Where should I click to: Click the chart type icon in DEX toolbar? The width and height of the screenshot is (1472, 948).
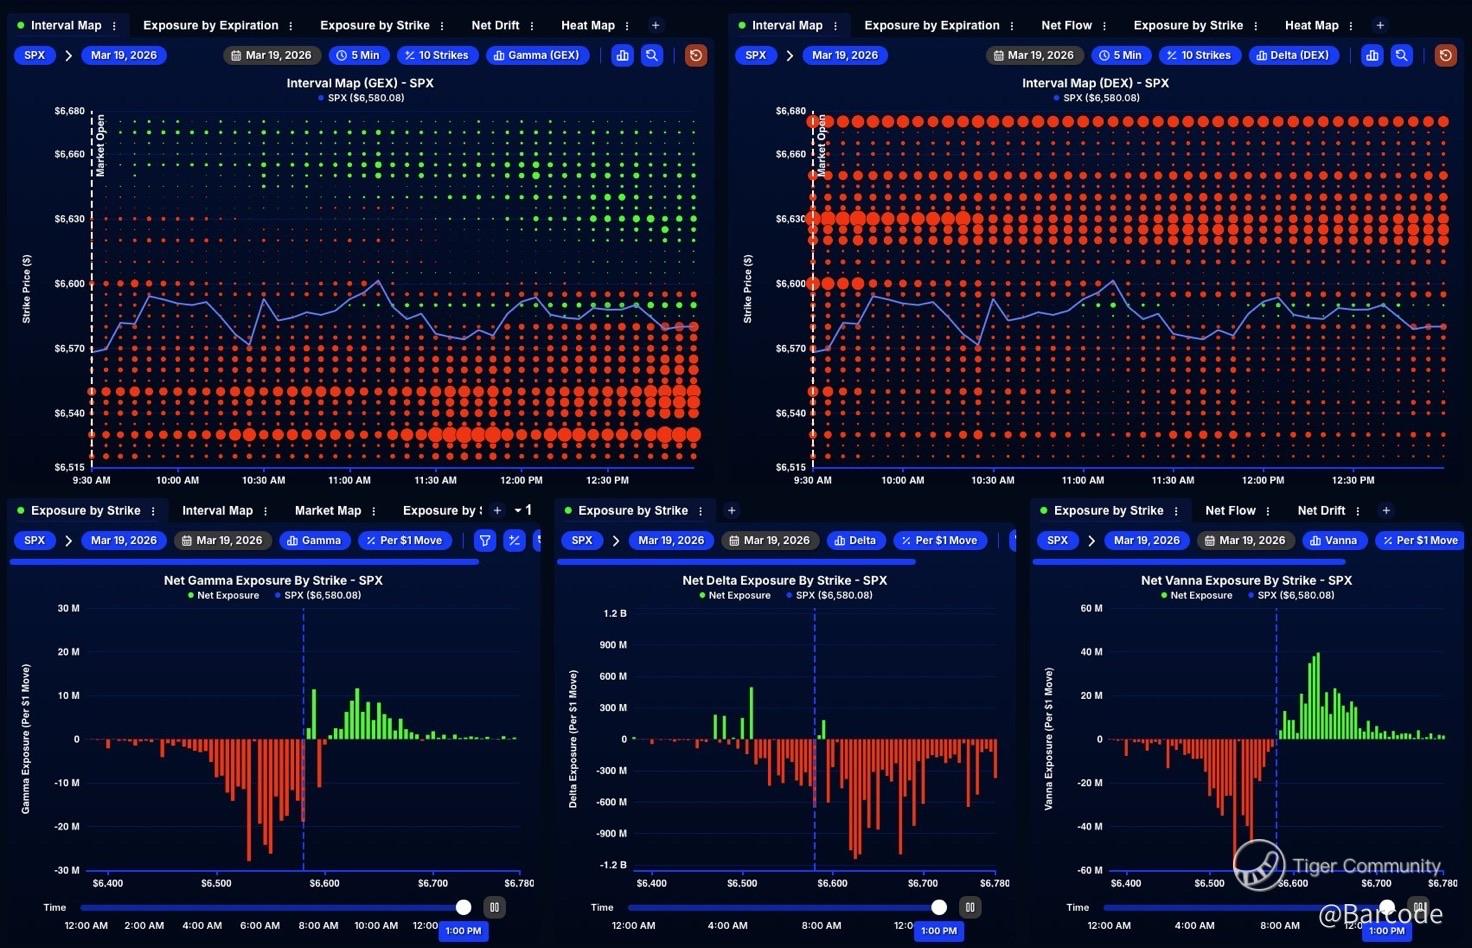[x=1372, y=55]
